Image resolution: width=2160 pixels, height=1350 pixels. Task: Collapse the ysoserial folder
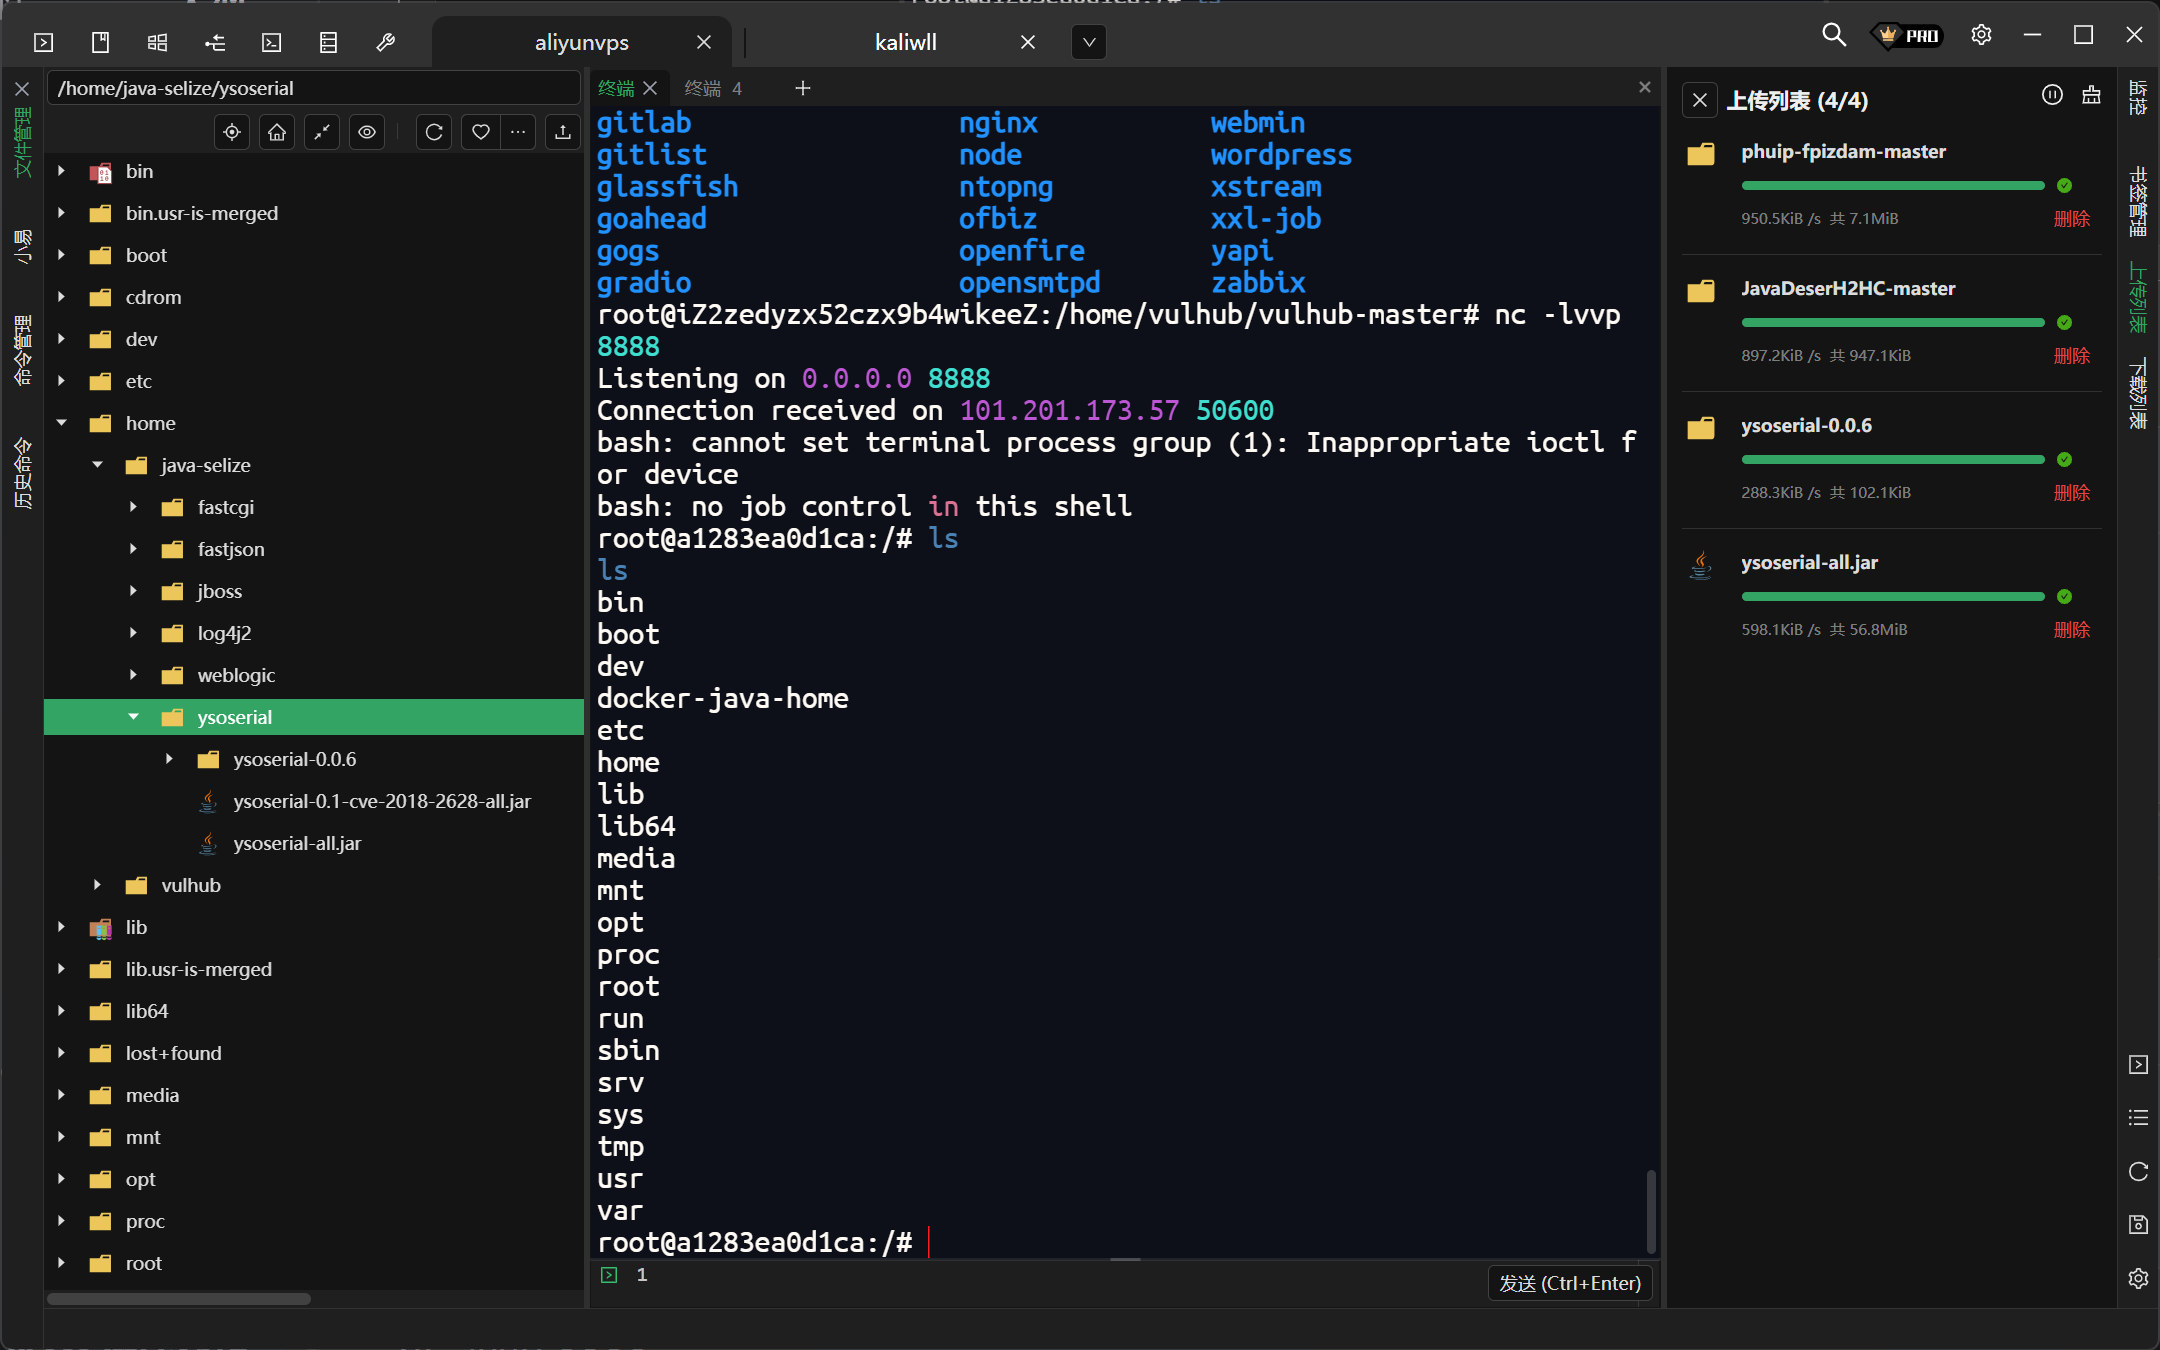133,717
